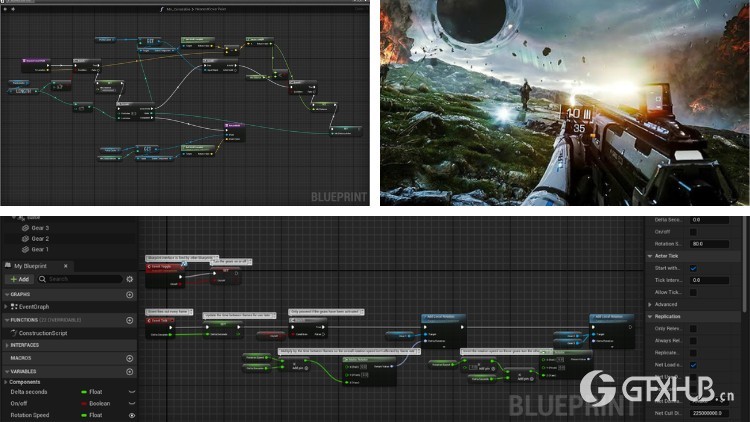Screen dimensions: 750x422
Task: Expand the Components variable group
Action: [x=5, y=382]
